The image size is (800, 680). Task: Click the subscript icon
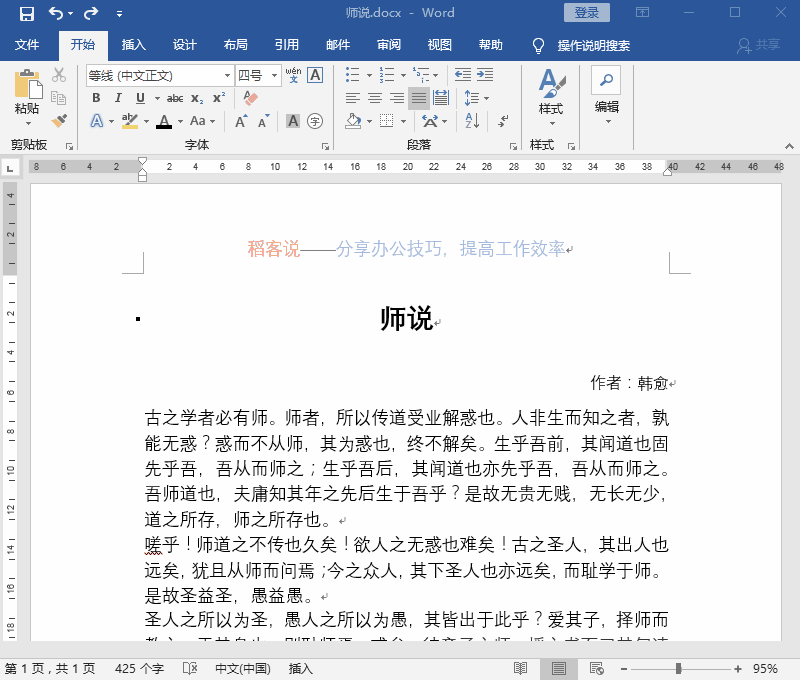196,97
